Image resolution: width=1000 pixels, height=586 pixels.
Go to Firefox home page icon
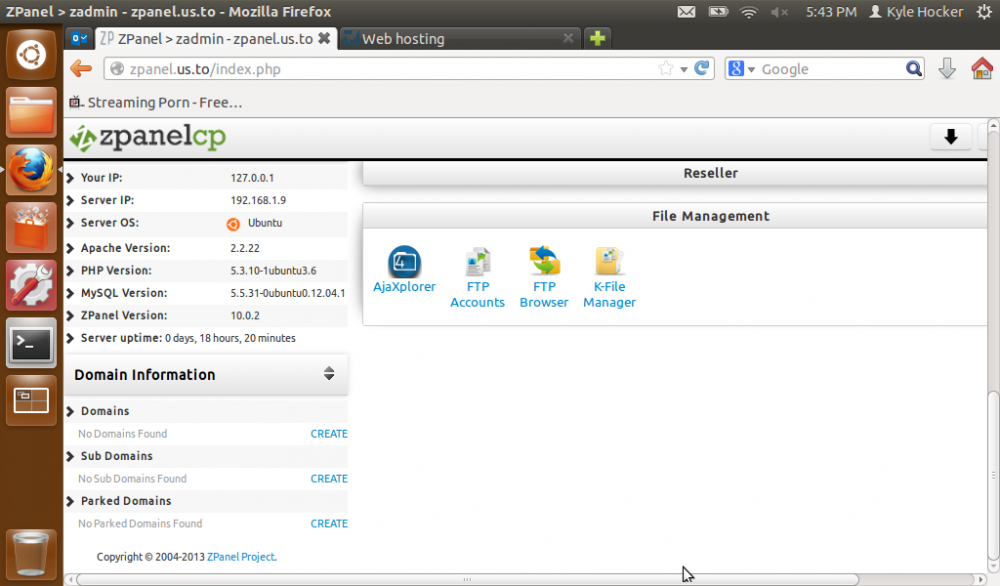982,69
